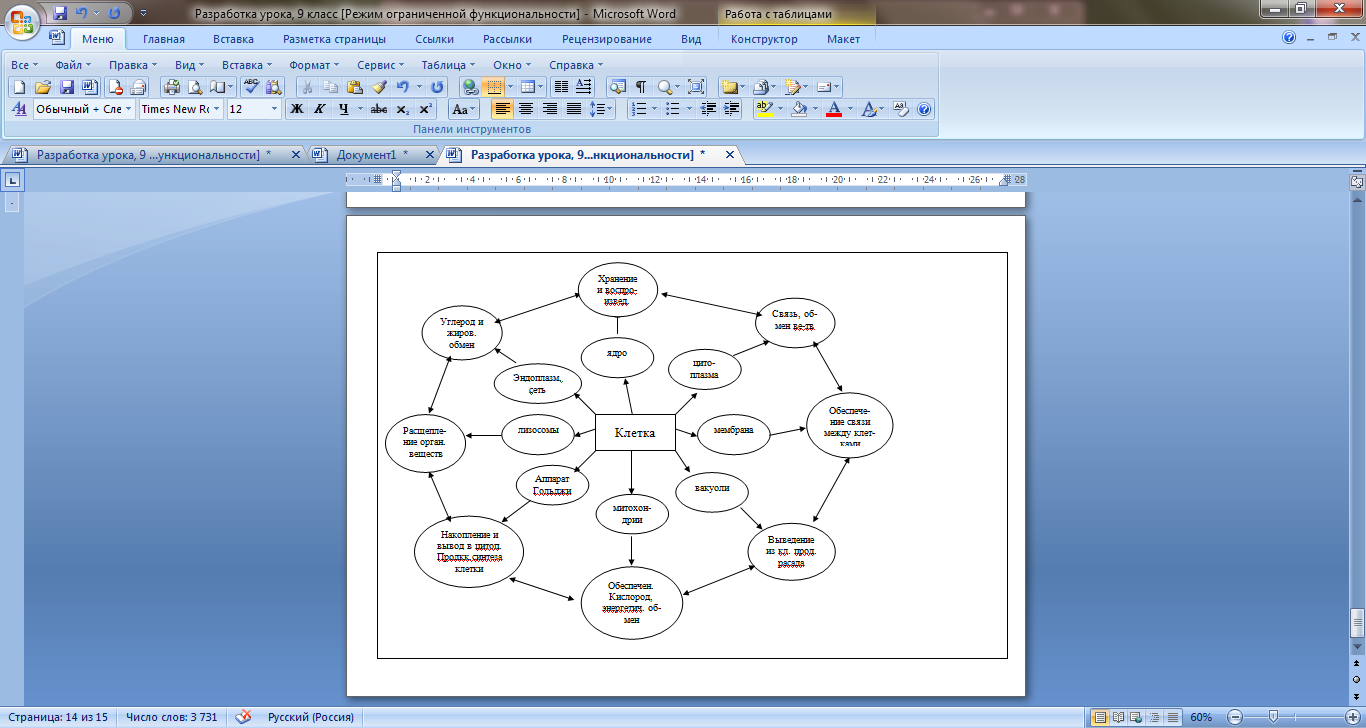Open the Формат menu
1366x728 pixels.
pyautogui.click(x=314, y=64)
